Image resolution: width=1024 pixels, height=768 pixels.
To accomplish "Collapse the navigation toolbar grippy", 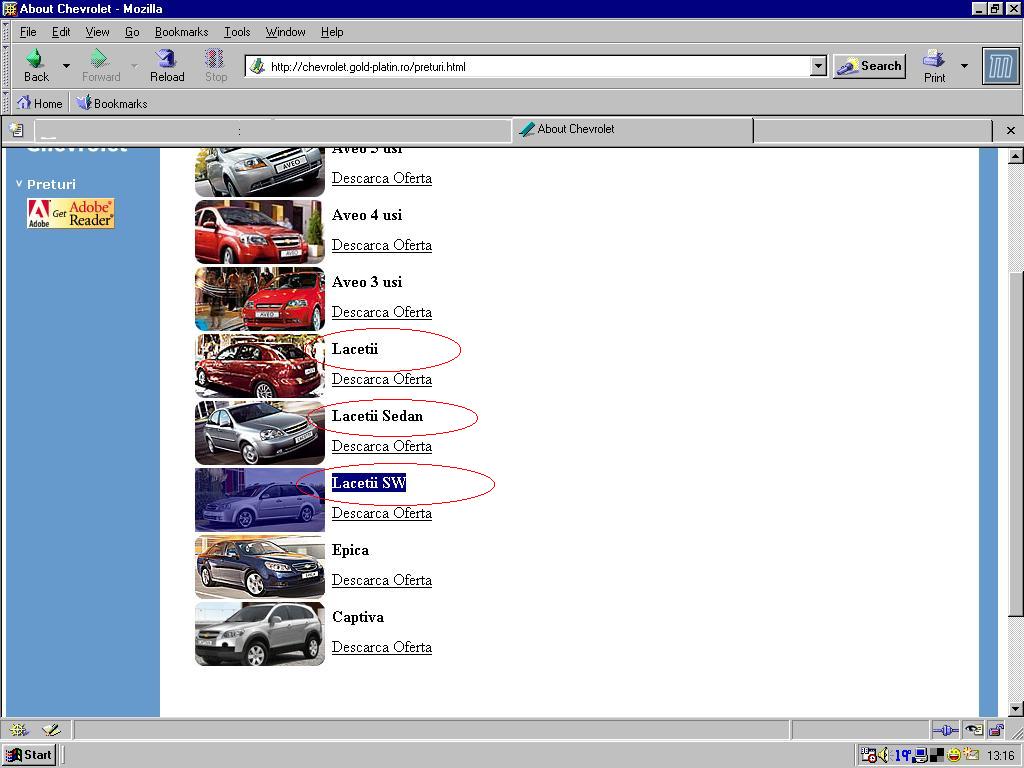I will tap(7, 66).
